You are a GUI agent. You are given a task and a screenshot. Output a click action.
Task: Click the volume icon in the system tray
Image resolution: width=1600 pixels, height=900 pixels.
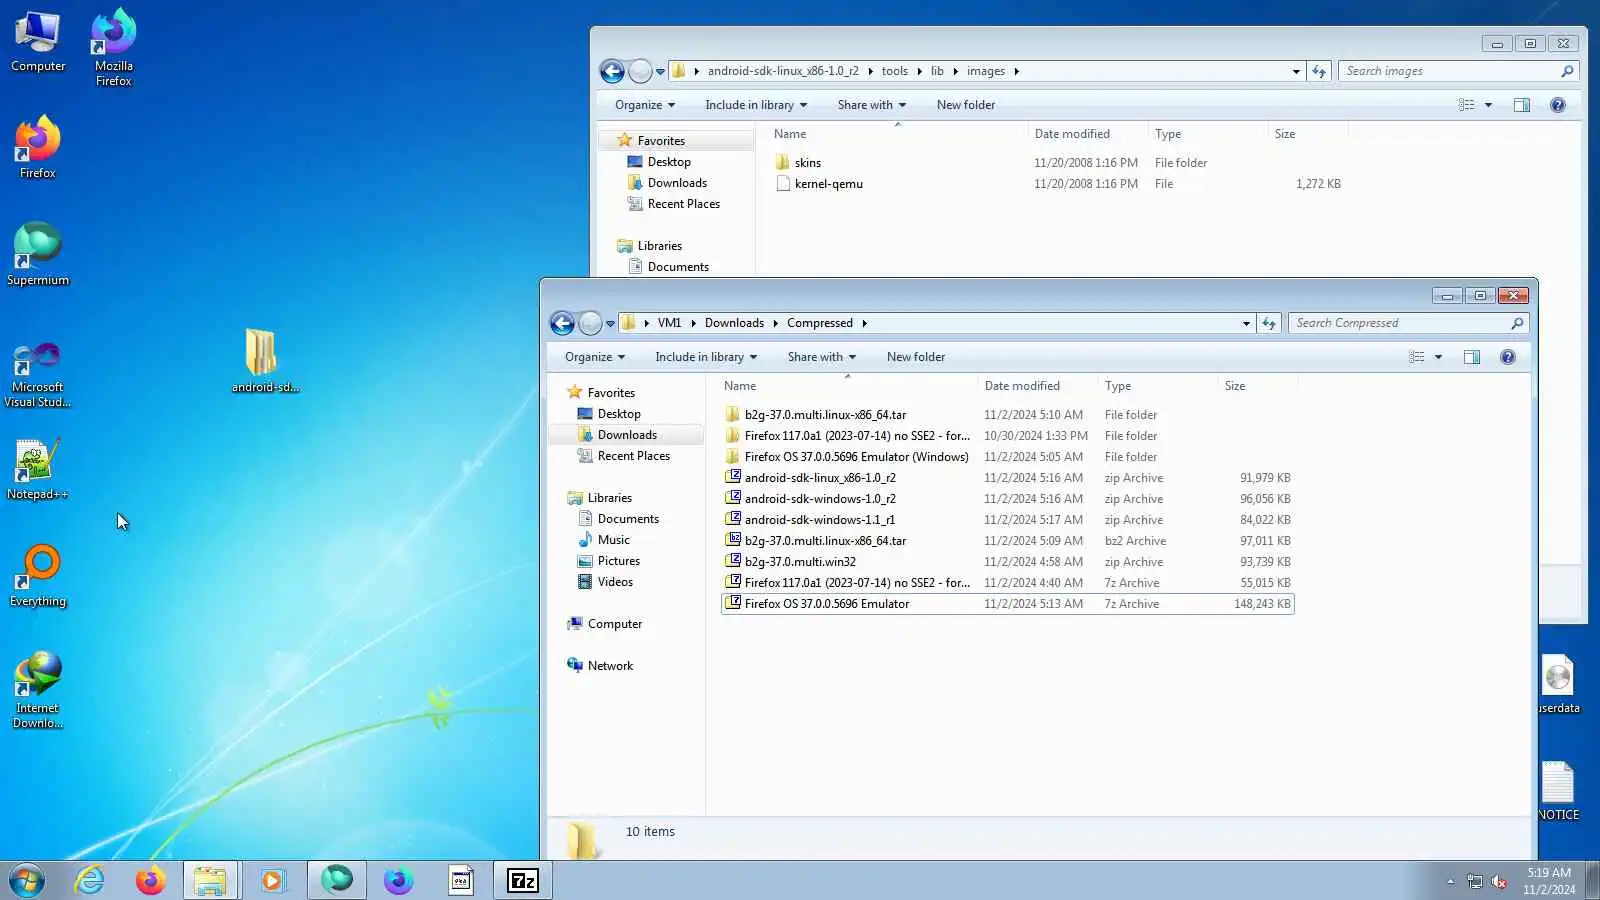(x=1499, y=881)
